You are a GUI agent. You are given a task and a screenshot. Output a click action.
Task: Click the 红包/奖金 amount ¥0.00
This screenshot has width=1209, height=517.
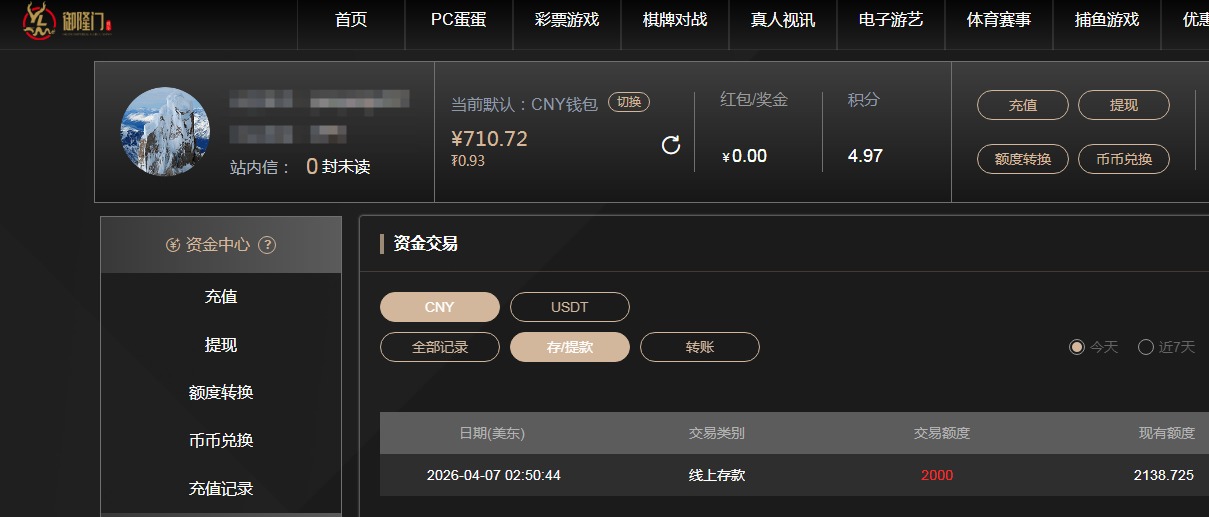tap(744, 156)
